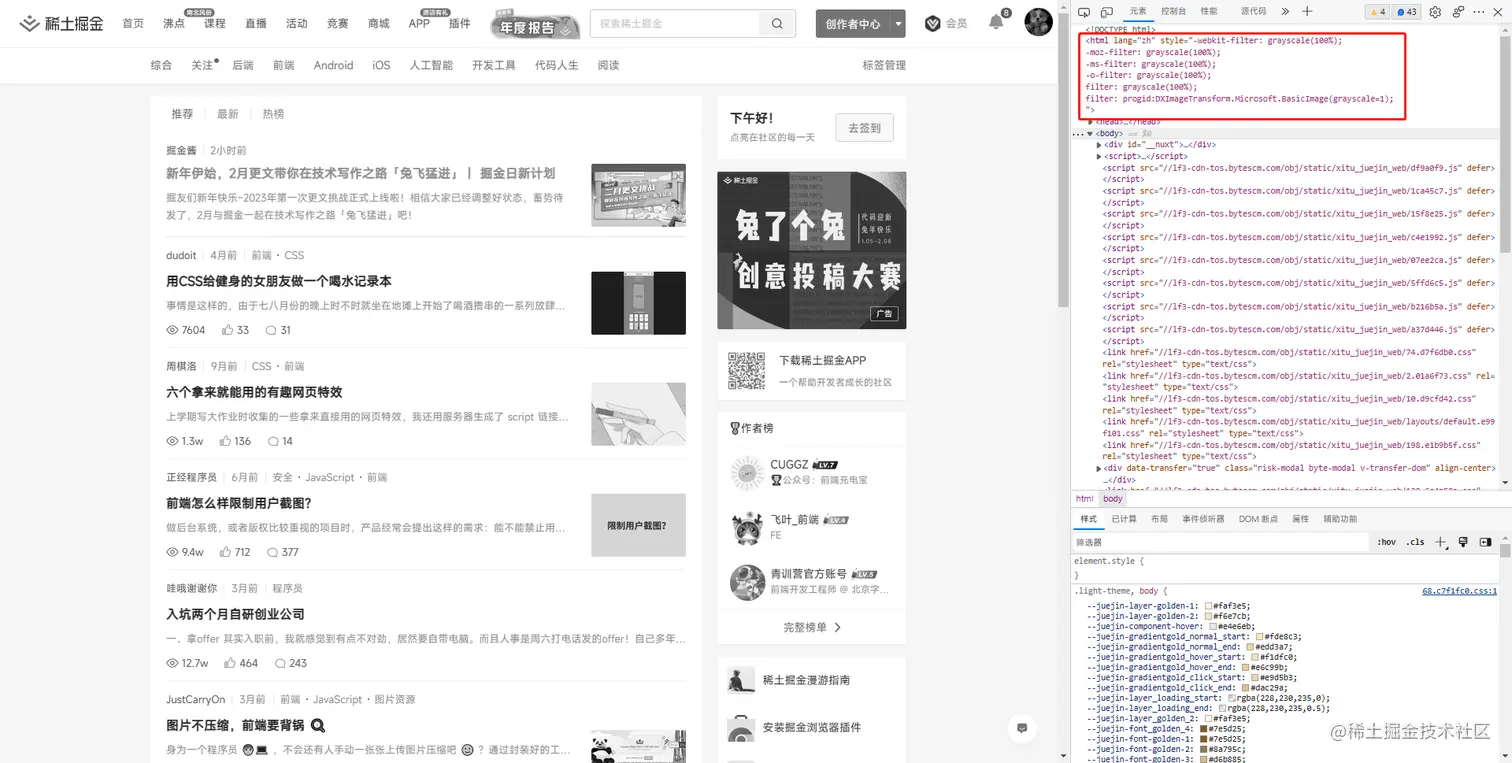Open article 入坑两个月自研创业公司
This screenshot has height=763, width=1512.
235,614
